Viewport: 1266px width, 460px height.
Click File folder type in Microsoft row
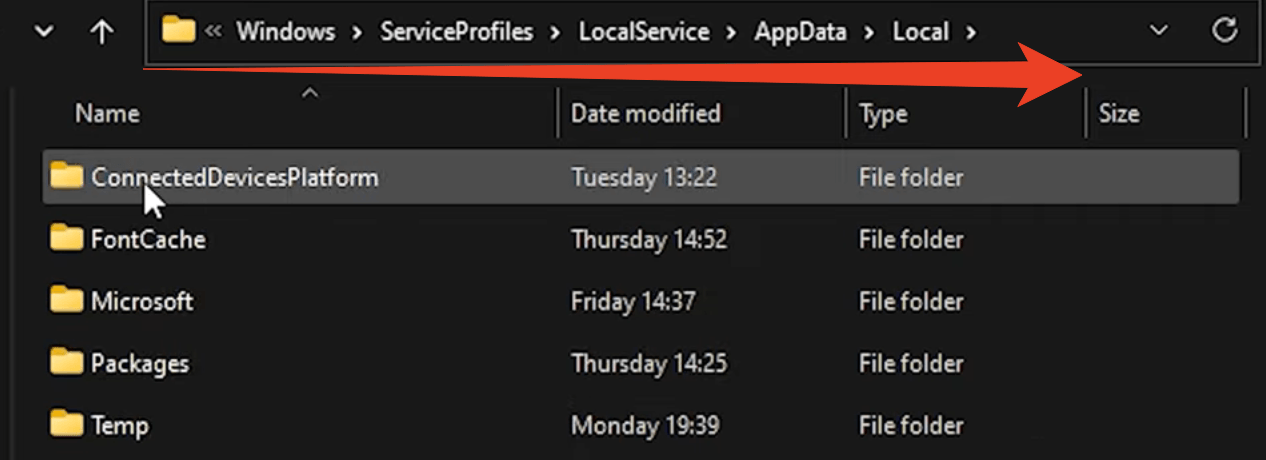tap(911, 302)
